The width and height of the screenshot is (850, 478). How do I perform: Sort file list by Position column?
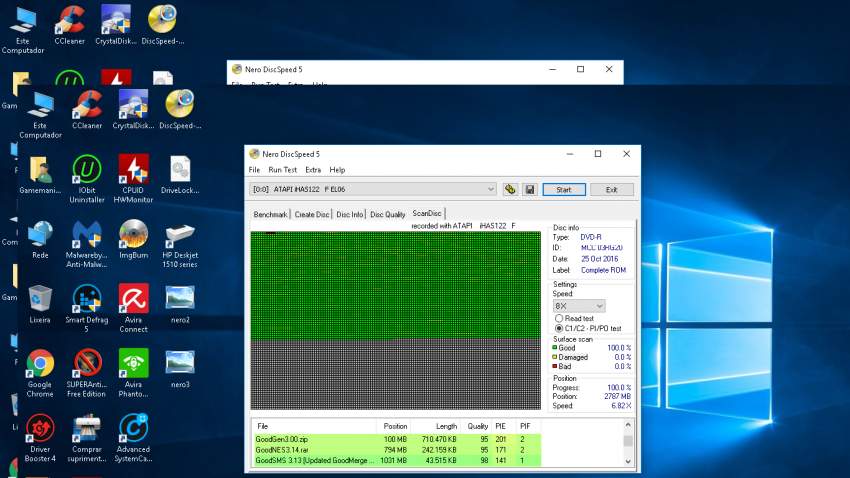[394, 427]
